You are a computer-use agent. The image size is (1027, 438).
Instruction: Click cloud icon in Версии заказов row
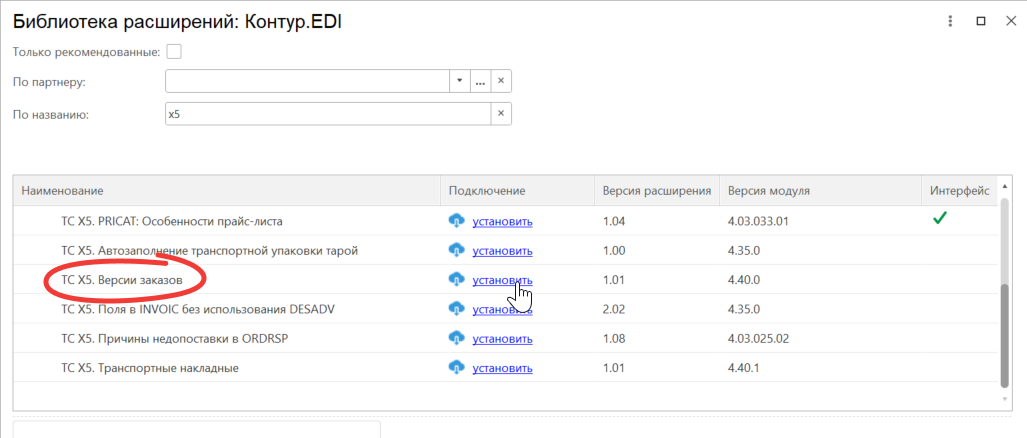(x=456, y=280)
